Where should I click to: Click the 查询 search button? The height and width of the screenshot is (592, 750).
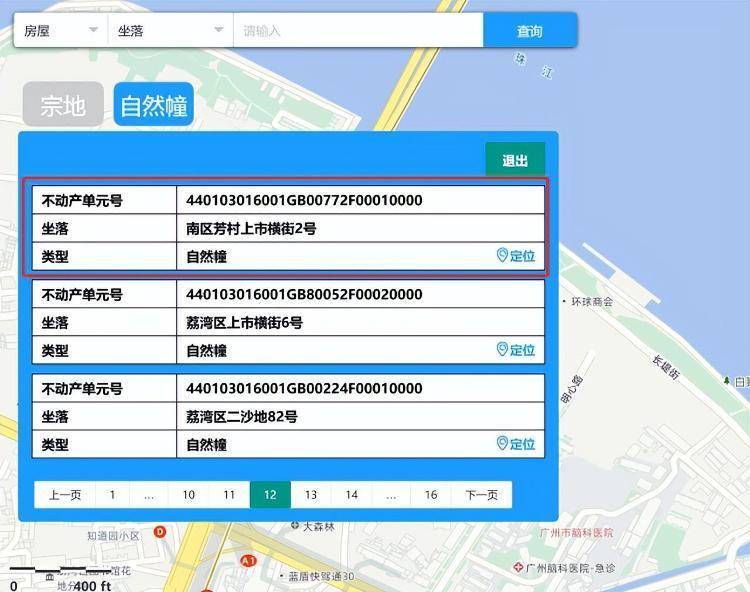pyautogui.click(x=530, y=31)
